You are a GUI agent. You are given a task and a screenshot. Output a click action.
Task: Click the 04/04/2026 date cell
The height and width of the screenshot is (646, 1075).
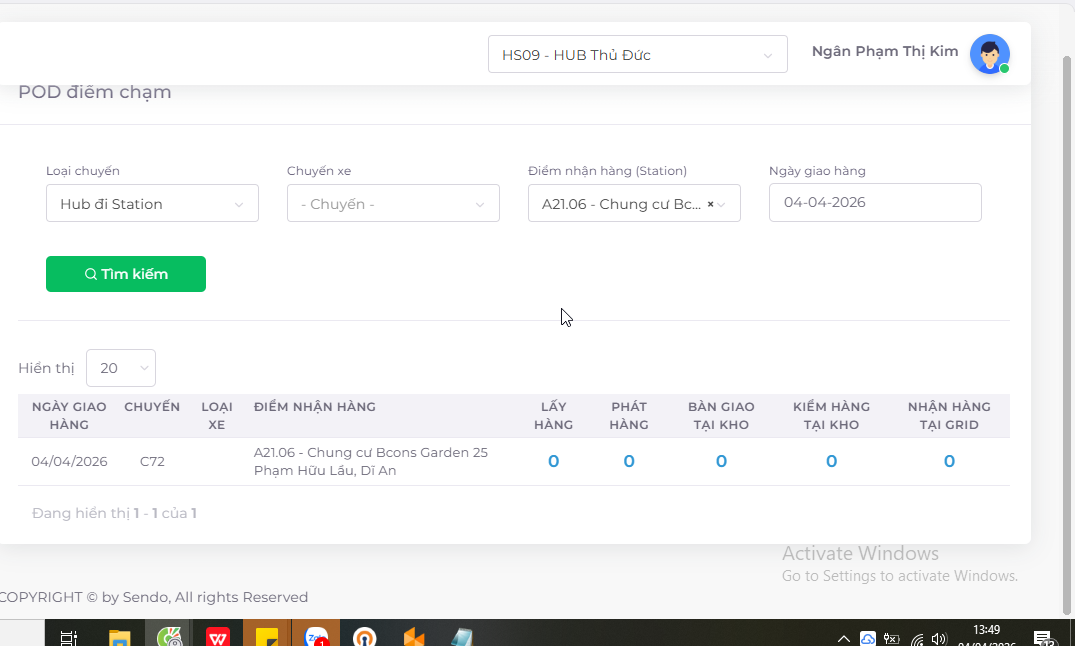tap(69, 462)
